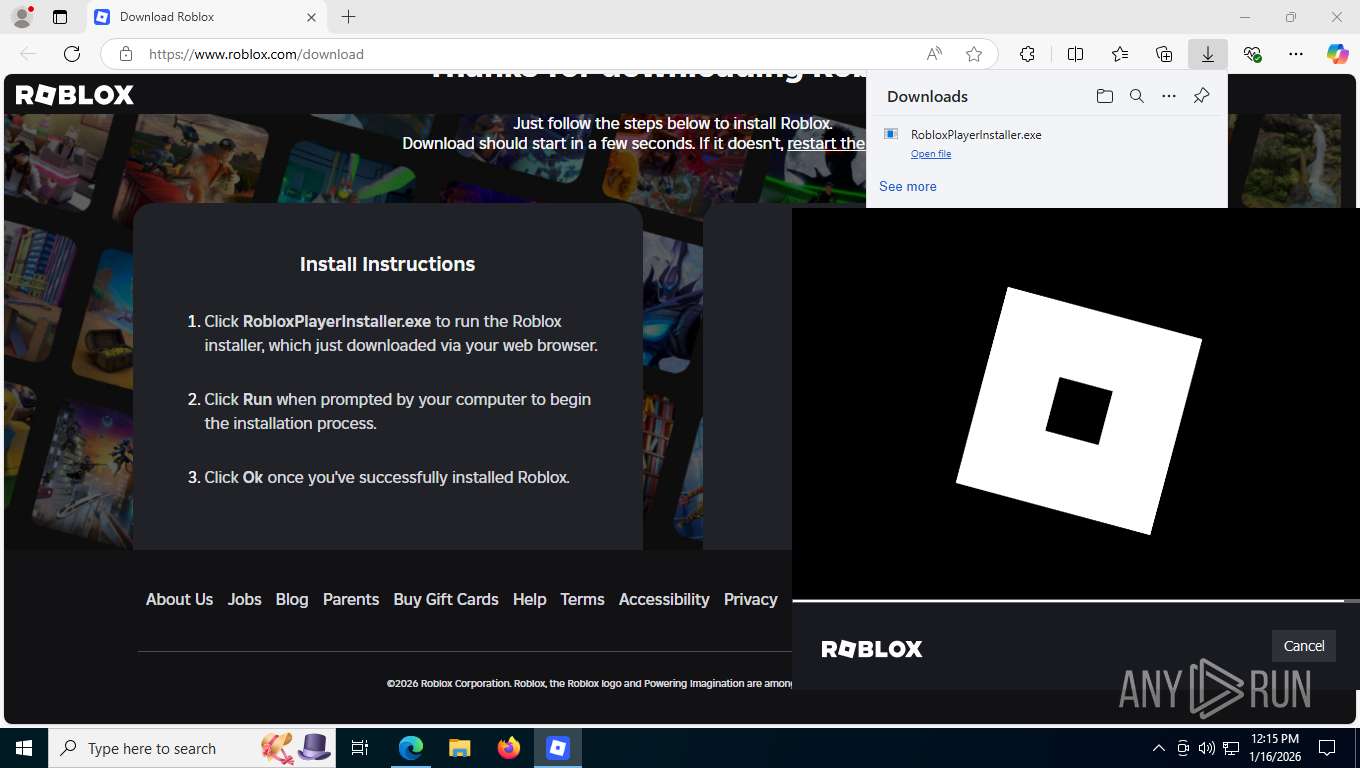Open File Explorer from taskbar
Image resolution: width=1360 pixels, height=768 pixels.
pyautogui.click(x=459, y=748)
